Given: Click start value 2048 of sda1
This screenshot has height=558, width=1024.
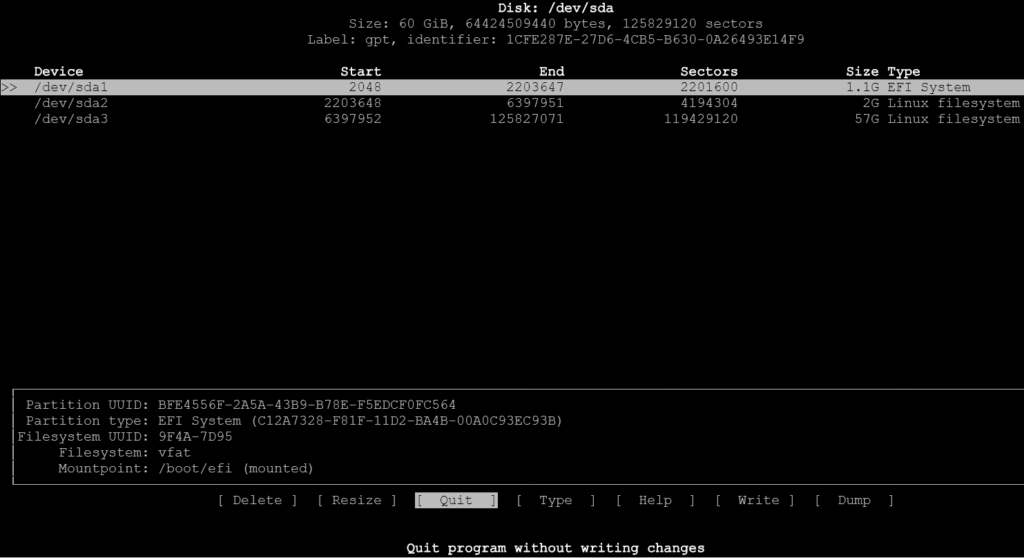Looking at the screenshot, I should pyautogui.click(x=364, y=87).
